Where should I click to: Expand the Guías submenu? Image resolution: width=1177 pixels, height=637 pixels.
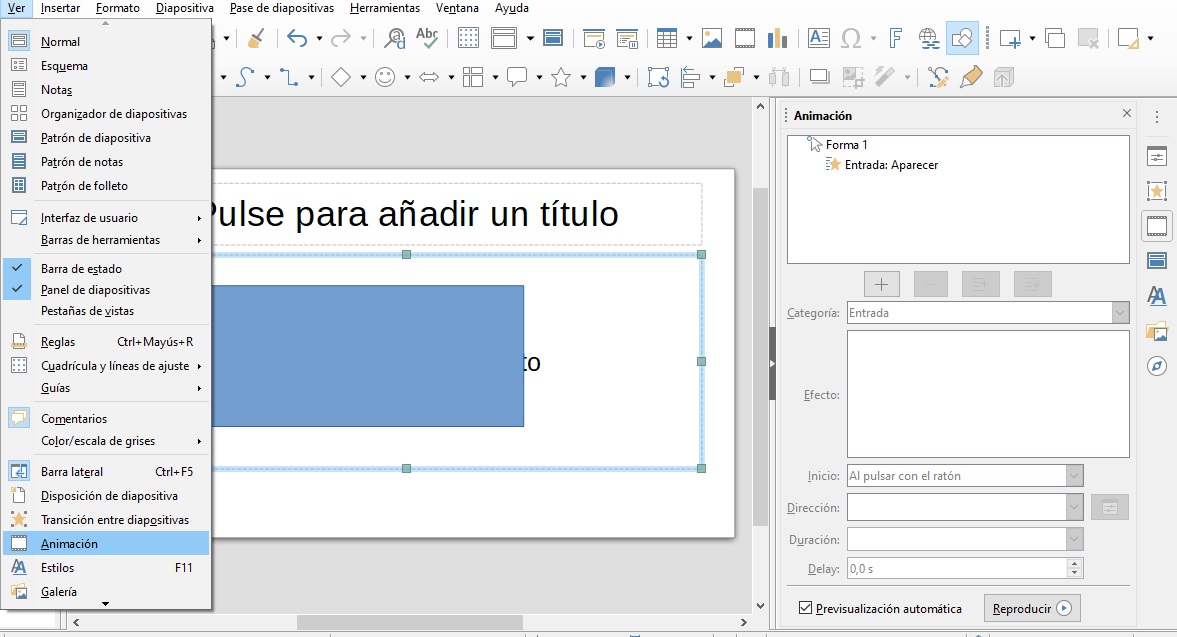click(x=106, y=388)
